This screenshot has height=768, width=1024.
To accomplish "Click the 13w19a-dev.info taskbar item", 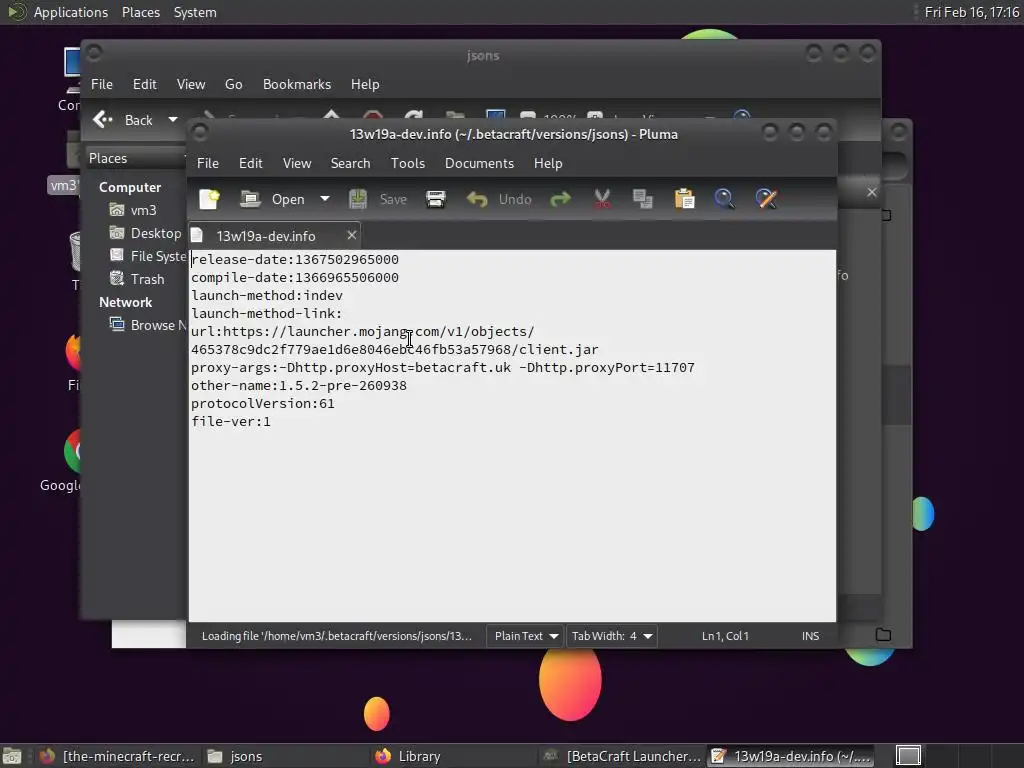I will coord(790,756).
